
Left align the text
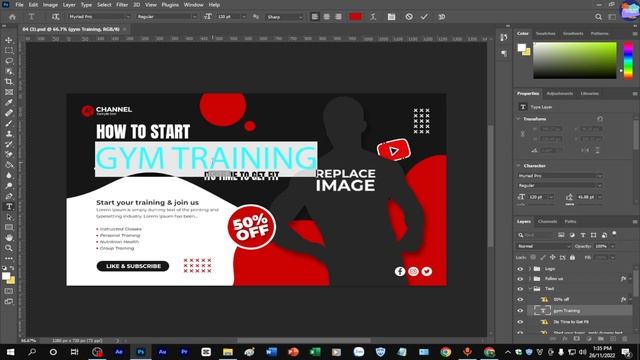coord(315,17)
